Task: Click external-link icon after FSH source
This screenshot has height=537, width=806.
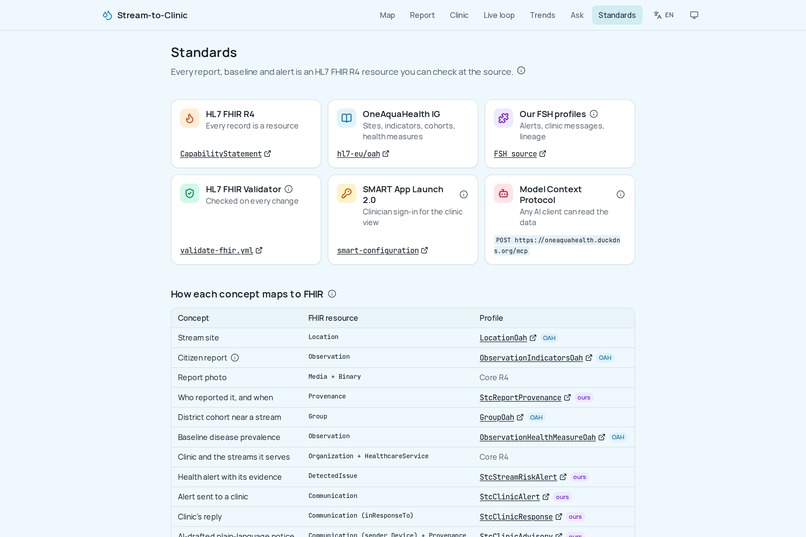Action: click(542, 154)
